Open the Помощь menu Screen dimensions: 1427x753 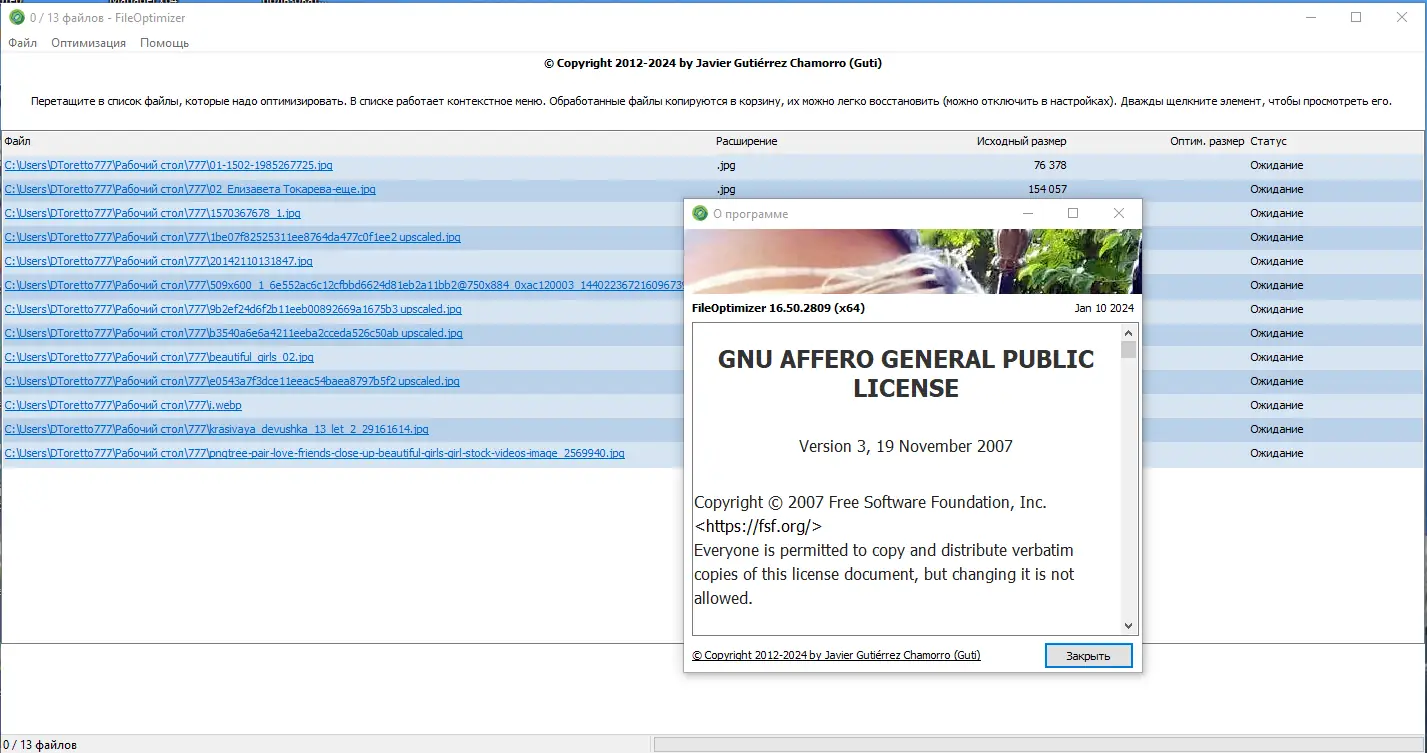tap(164, 43)
